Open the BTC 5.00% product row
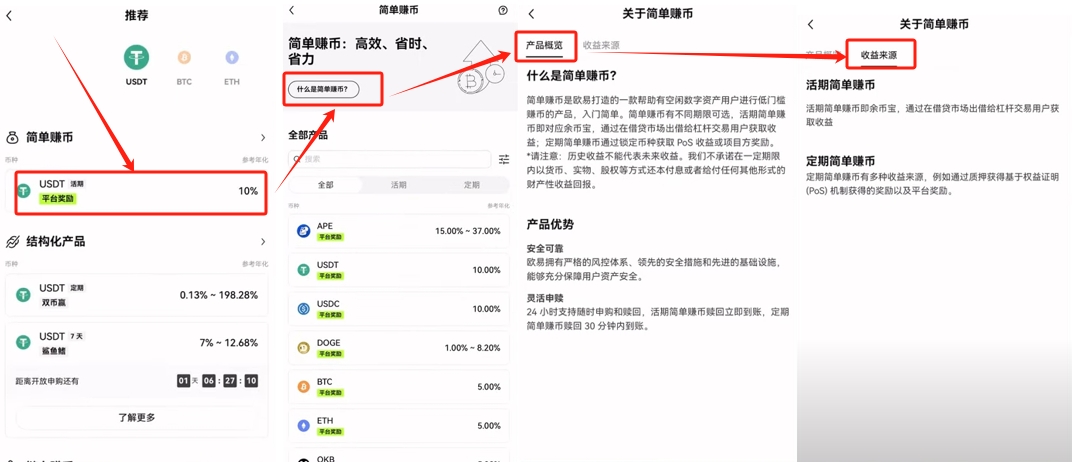This screenshot has width=1073, height=462. pyautogui.click(x=399, y=387)
